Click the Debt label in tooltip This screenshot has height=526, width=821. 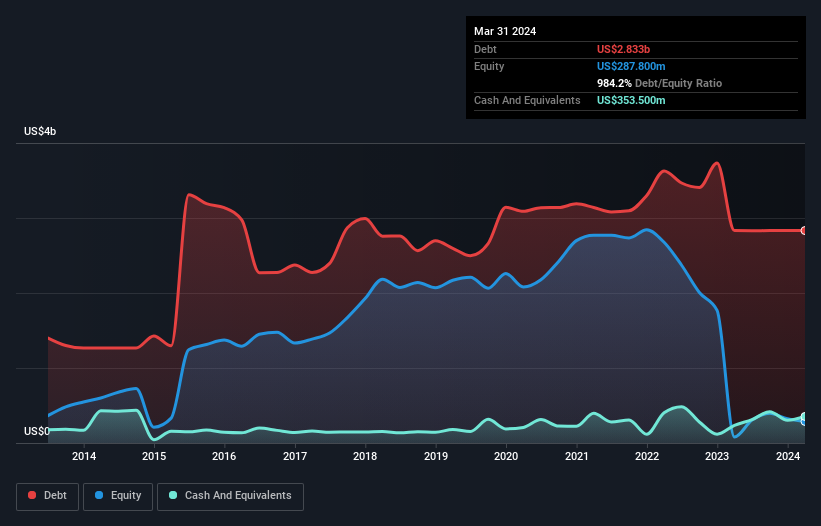[485, 49]
